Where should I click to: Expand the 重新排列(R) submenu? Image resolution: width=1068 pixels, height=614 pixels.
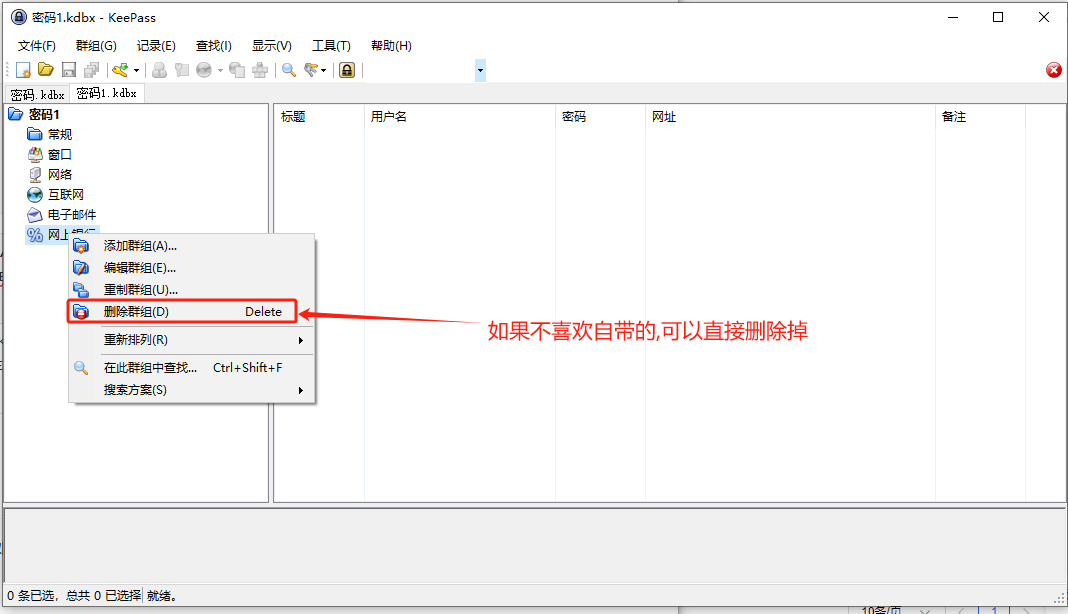point(191,339)
